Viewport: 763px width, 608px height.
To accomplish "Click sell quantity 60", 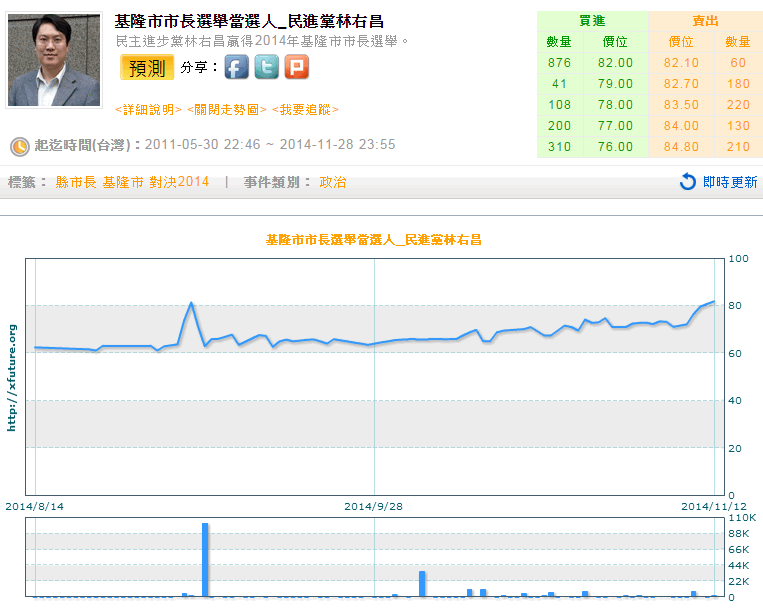I will click(738, 63).
